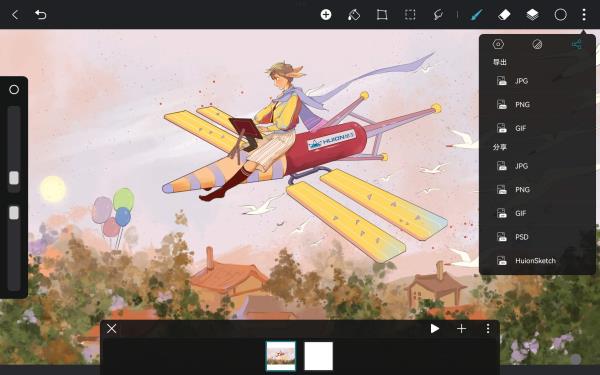Undo the last action

click(x=41, y=15)
